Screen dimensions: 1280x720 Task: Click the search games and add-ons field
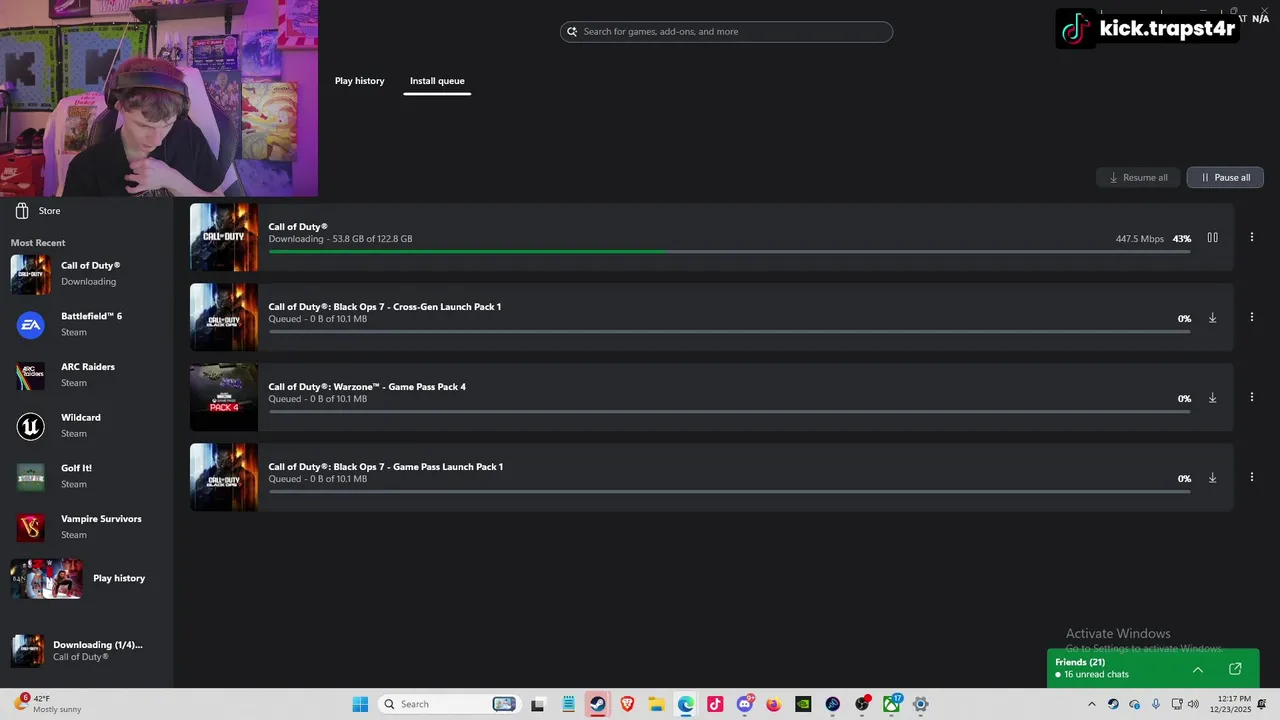pos(726,32)
